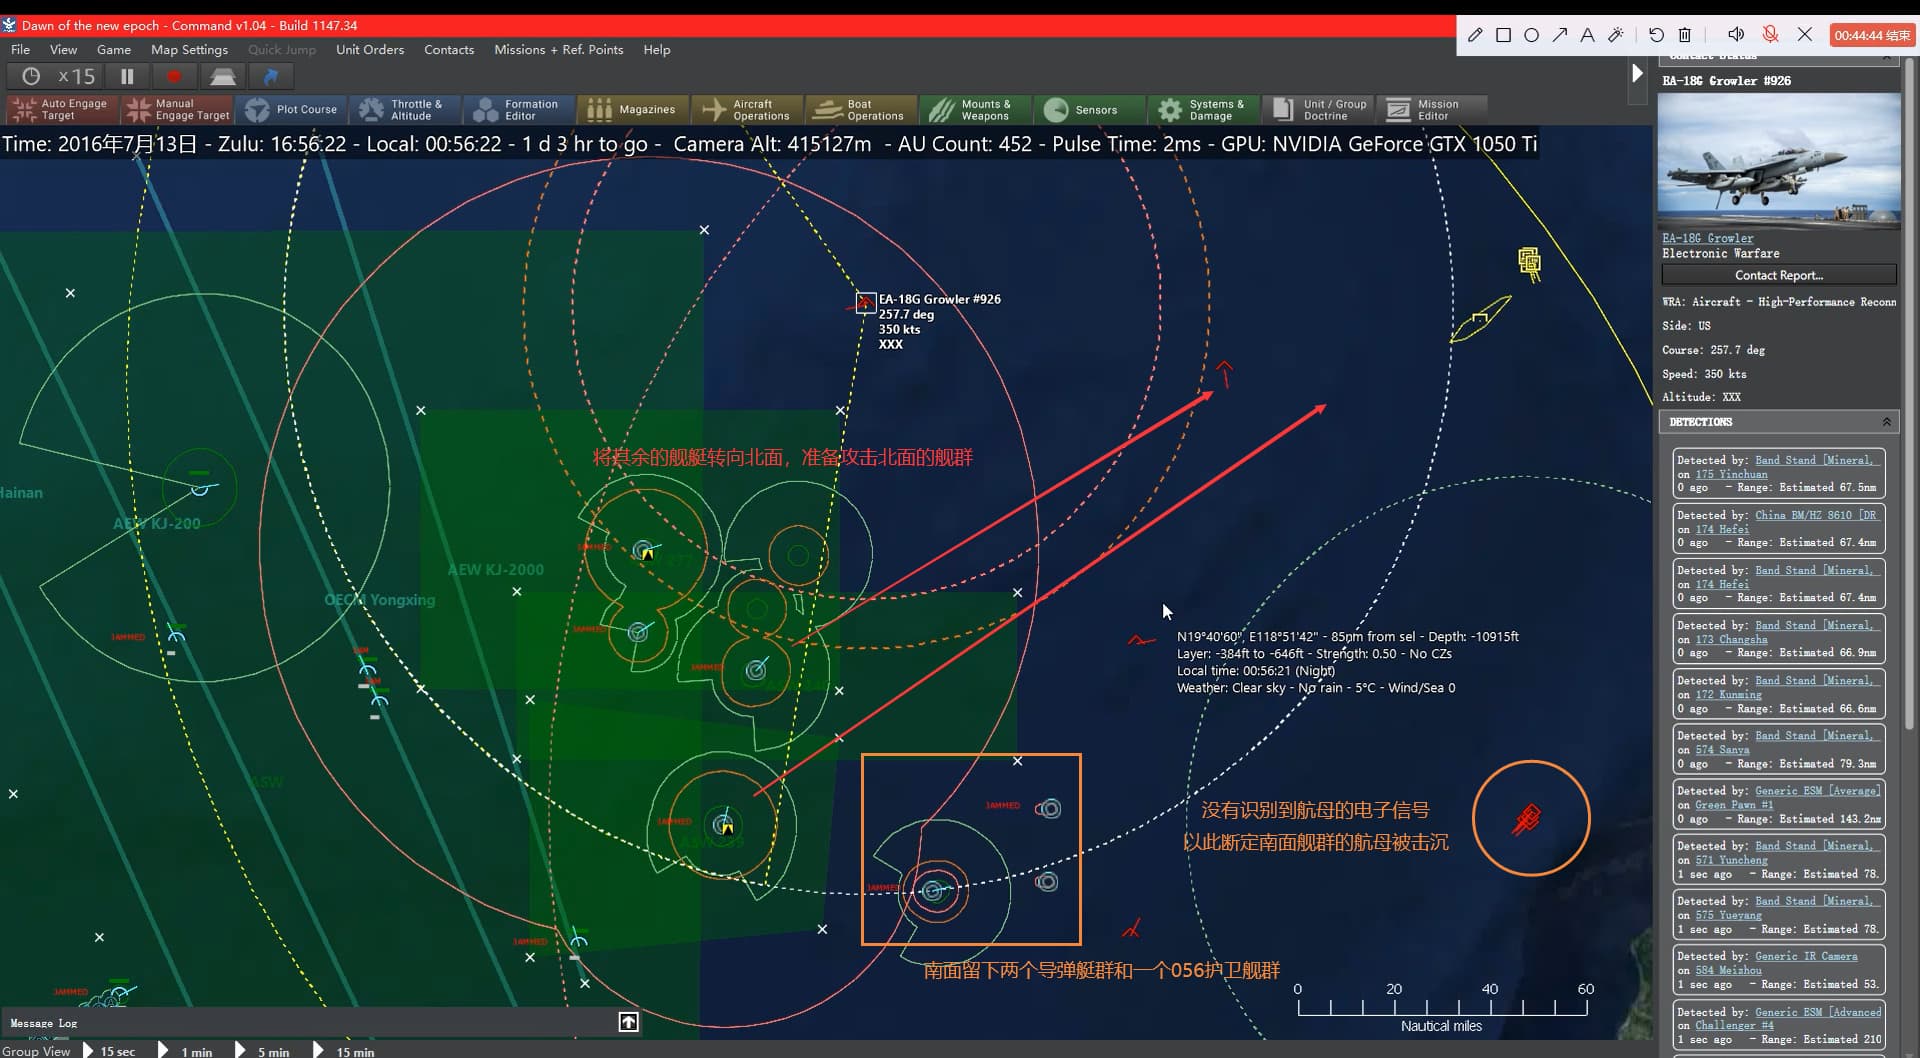The height and width of the screenshot is (1058, 1920).
Task: Open Unit / Group Doctrine
Action: pos(1317,109)
